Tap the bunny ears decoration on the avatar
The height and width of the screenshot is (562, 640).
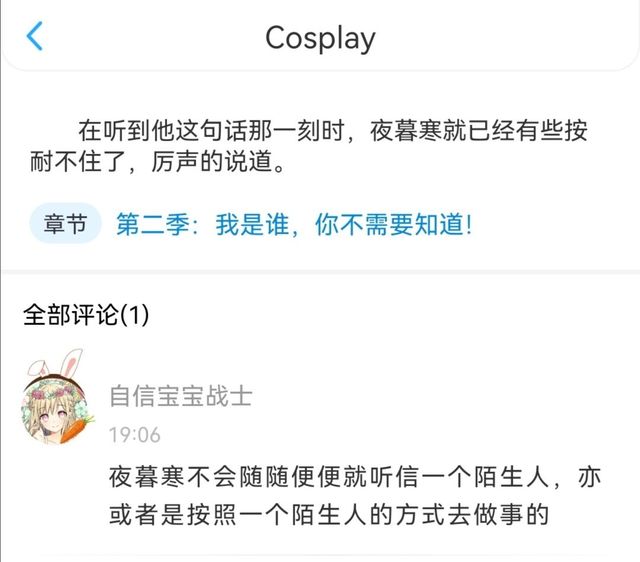(x=57, y=362)
